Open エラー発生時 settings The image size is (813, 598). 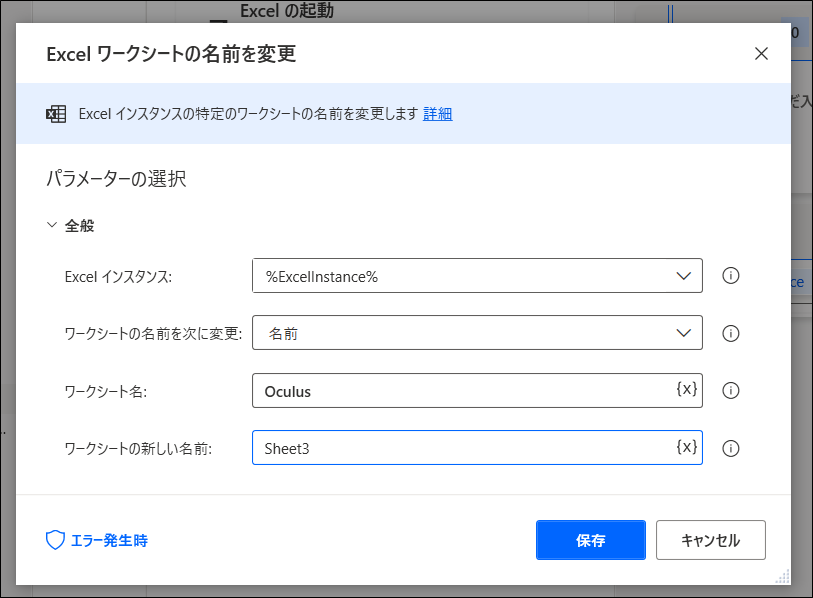97,540
